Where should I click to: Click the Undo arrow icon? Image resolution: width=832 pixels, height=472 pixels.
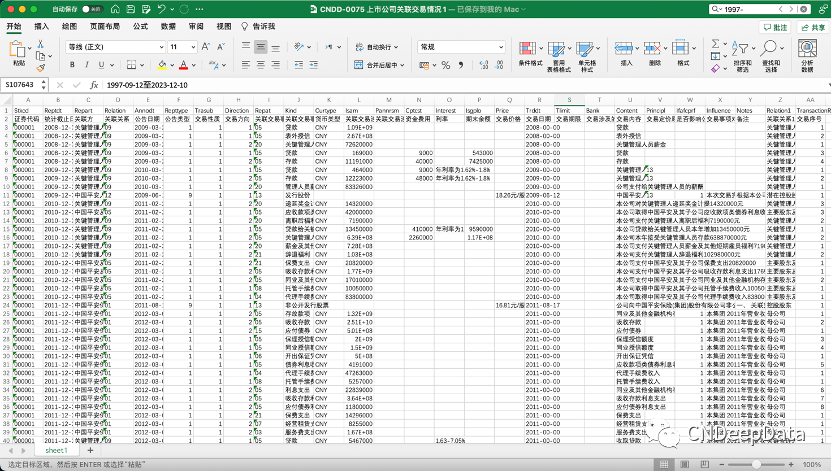pyautogui.click(x=161, y=9)
